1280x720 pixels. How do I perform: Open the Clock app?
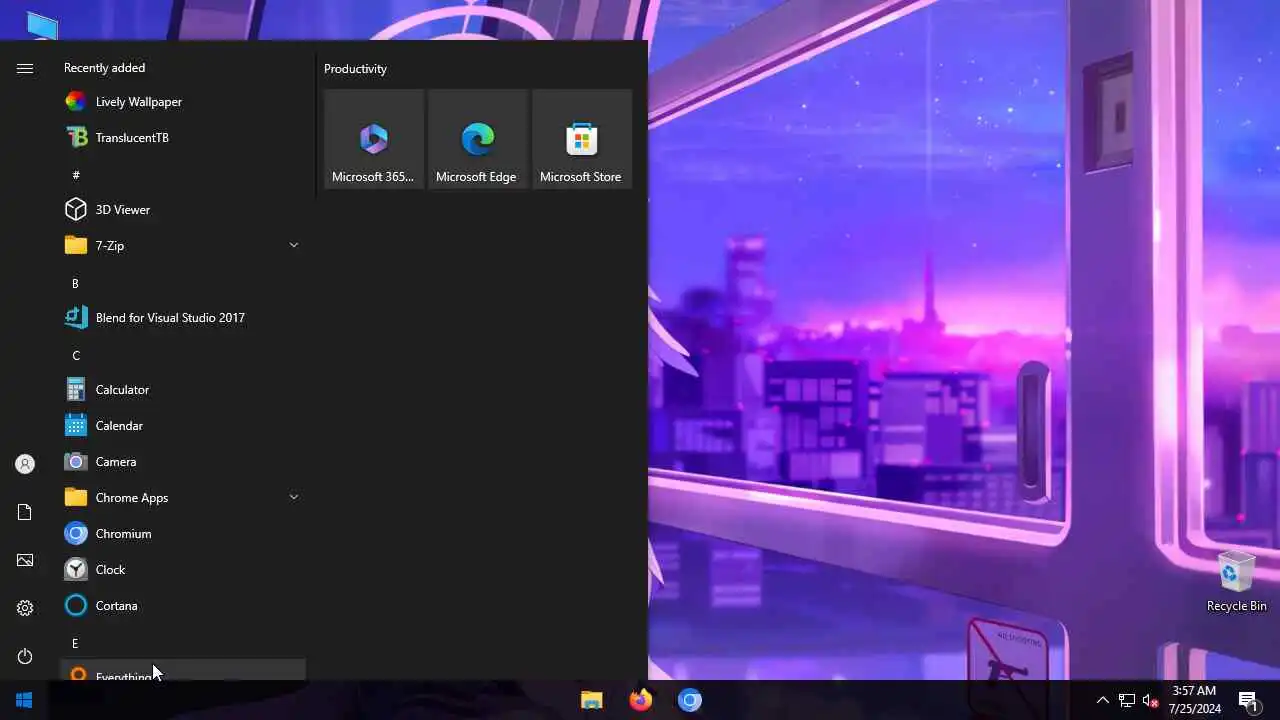click(183, 570)
